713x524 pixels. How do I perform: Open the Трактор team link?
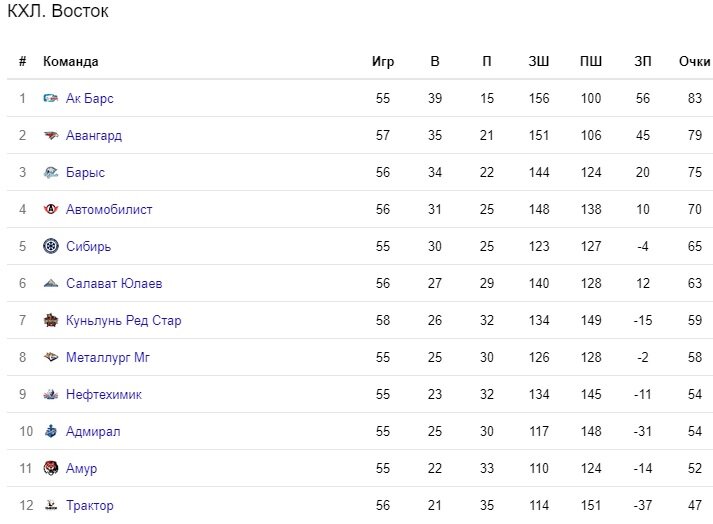[x=90, y=505]
